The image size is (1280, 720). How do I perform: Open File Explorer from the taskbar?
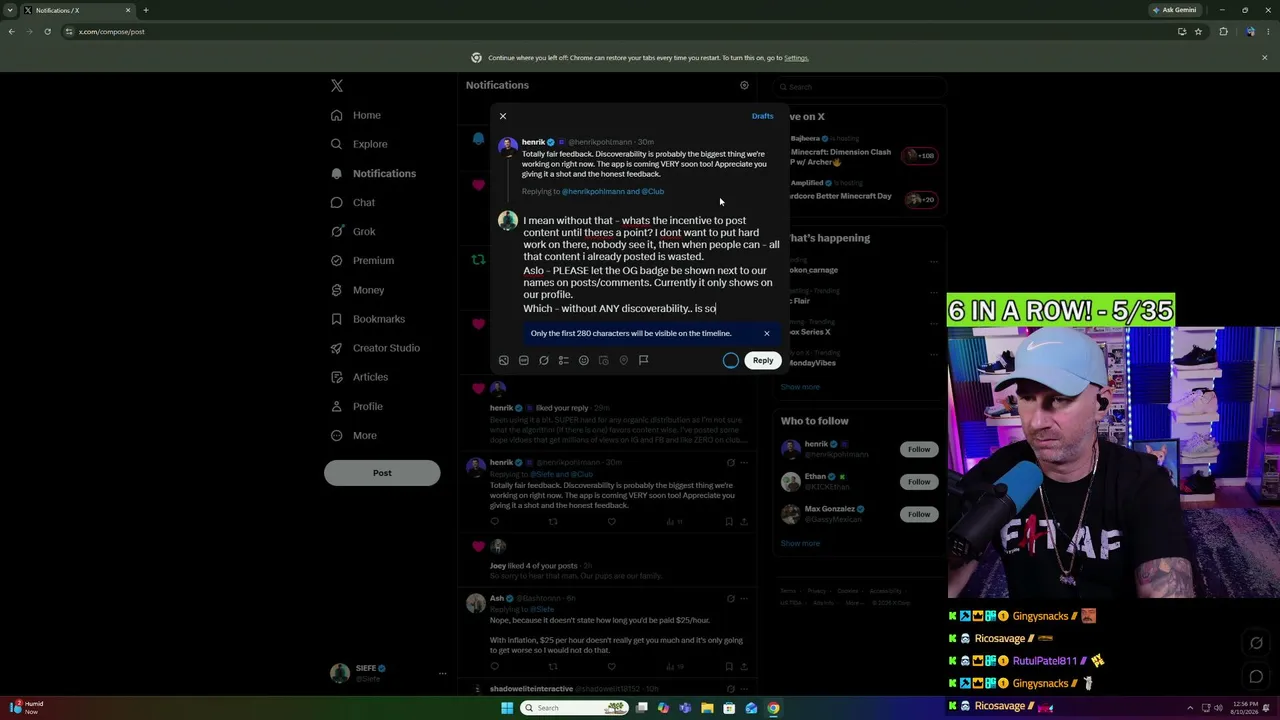(x=707, y=708)
